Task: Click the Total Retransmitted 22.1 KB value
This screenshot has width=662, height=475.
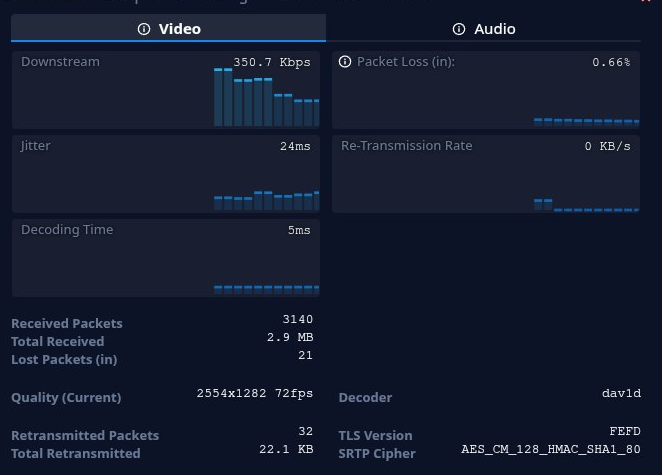Action: pos(286,449)
